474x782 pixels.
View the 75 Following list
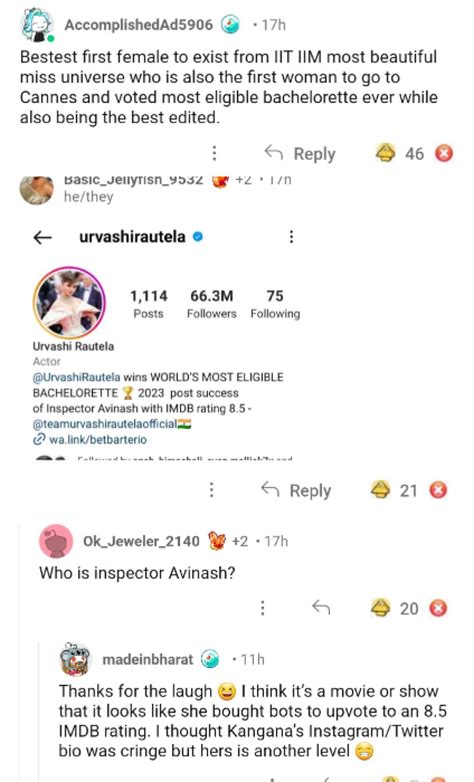(275, 304)
